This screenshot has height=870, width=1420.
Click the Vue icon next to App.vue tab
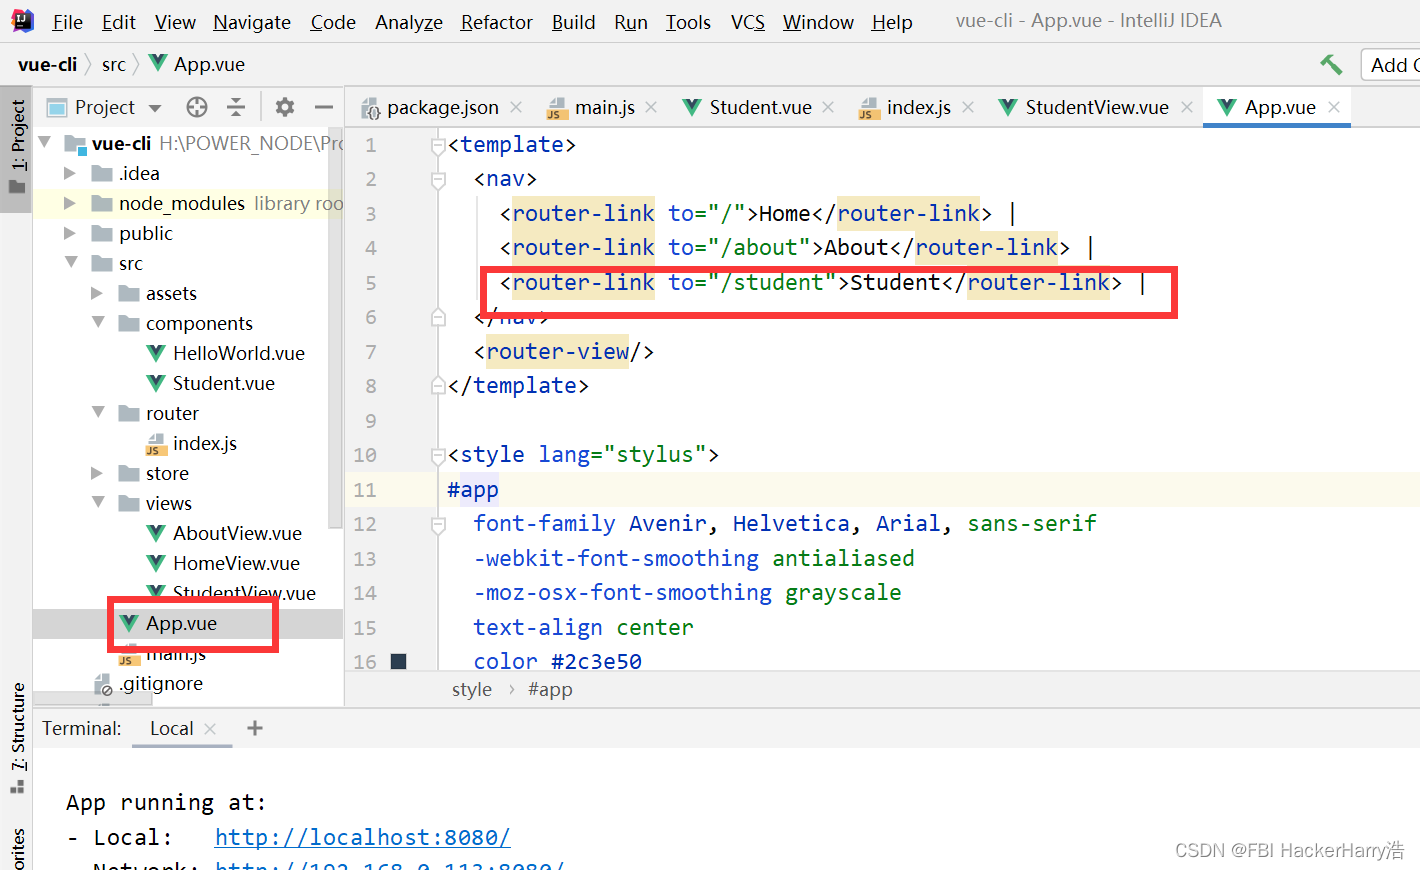[1225, 107]
